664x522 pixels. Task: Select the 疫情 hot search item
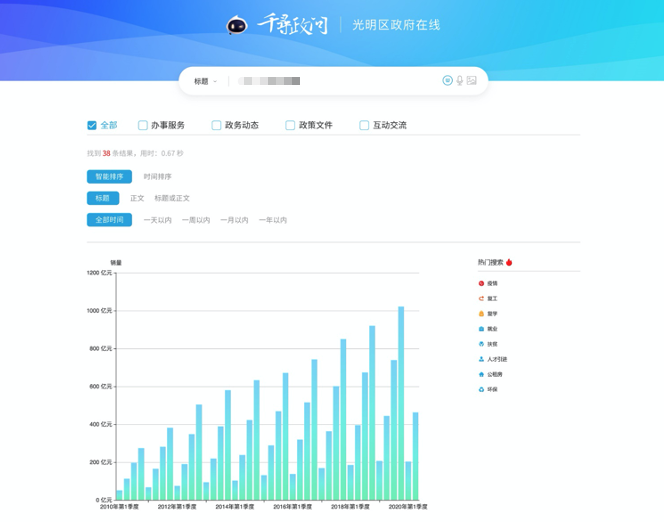[x=491, y=283]
